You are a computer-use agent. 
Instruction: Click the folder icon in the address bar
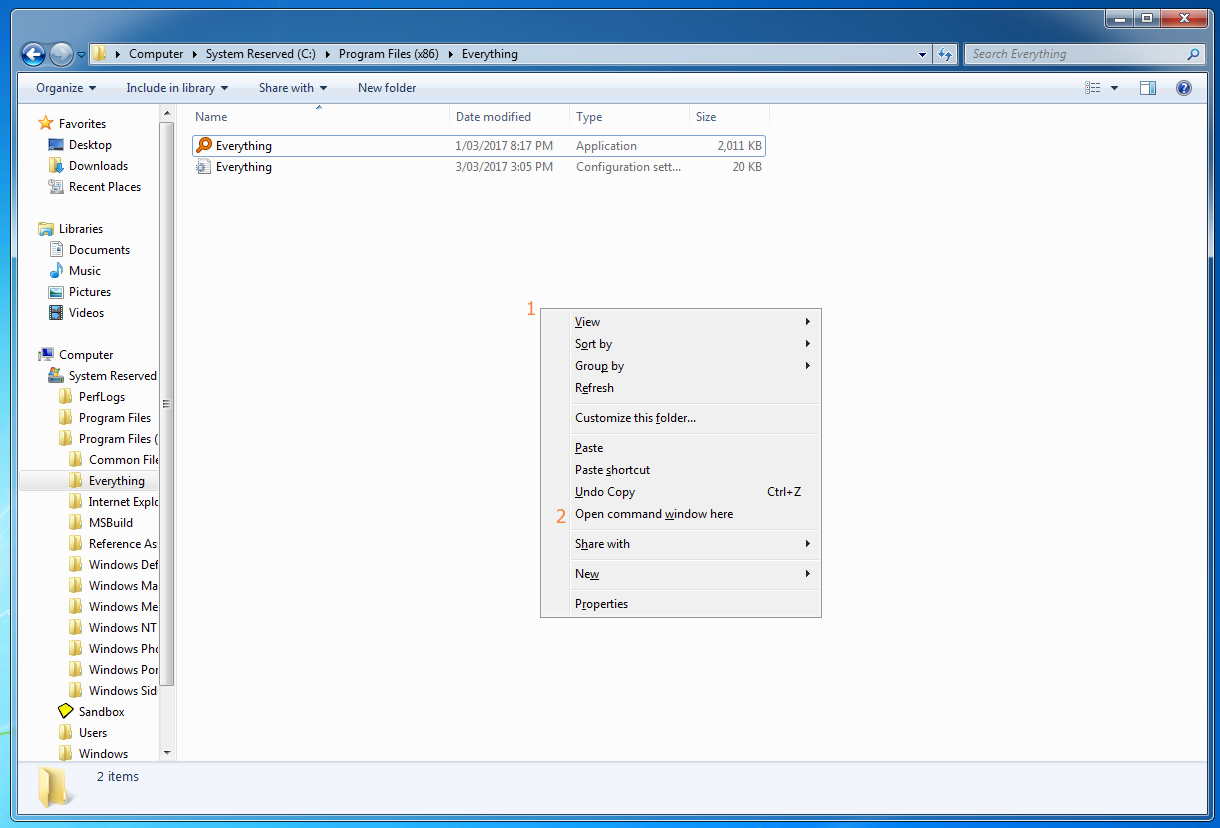(100, 54)
